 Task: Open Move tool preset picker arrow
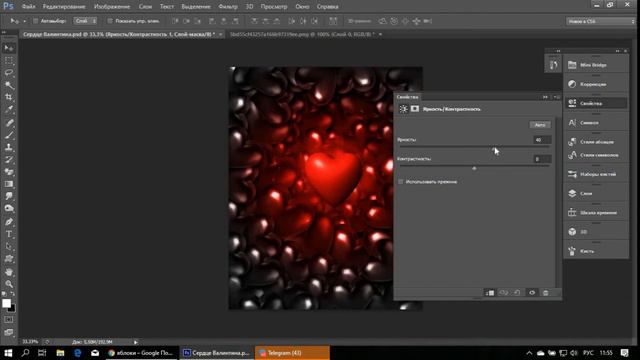click(x=24, y=21)
